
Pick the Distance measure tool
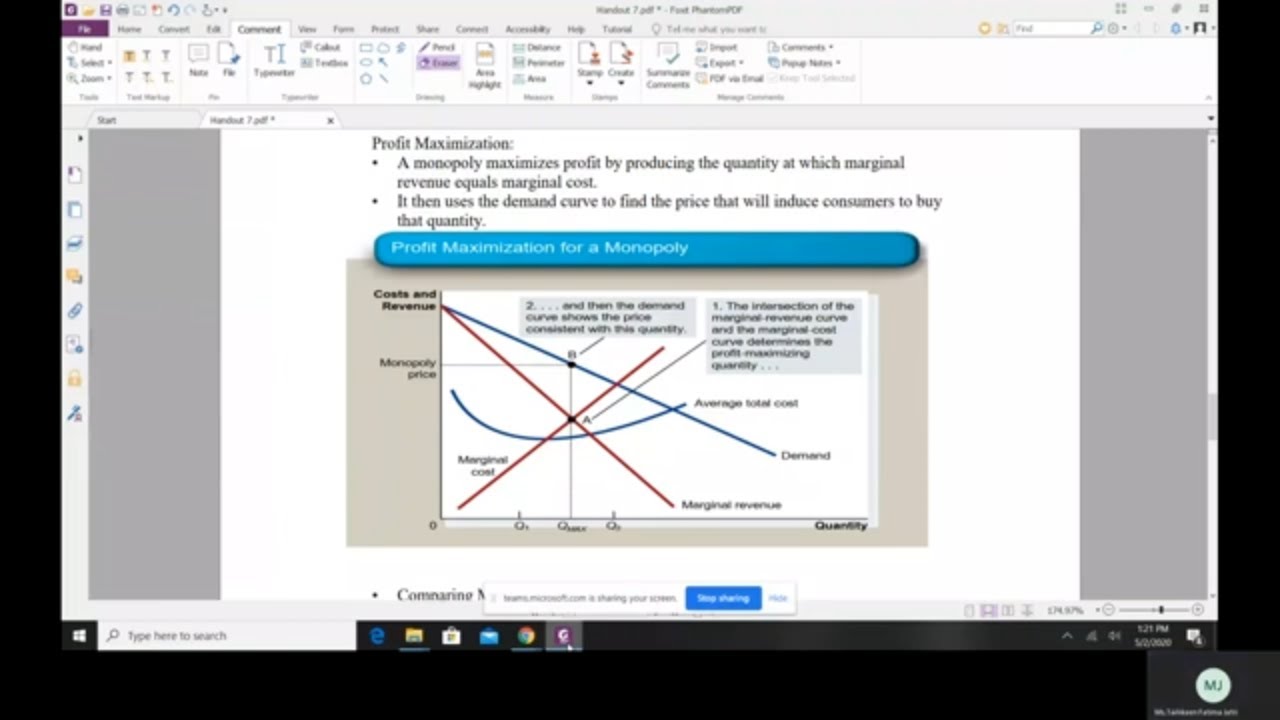pos(537,47)
